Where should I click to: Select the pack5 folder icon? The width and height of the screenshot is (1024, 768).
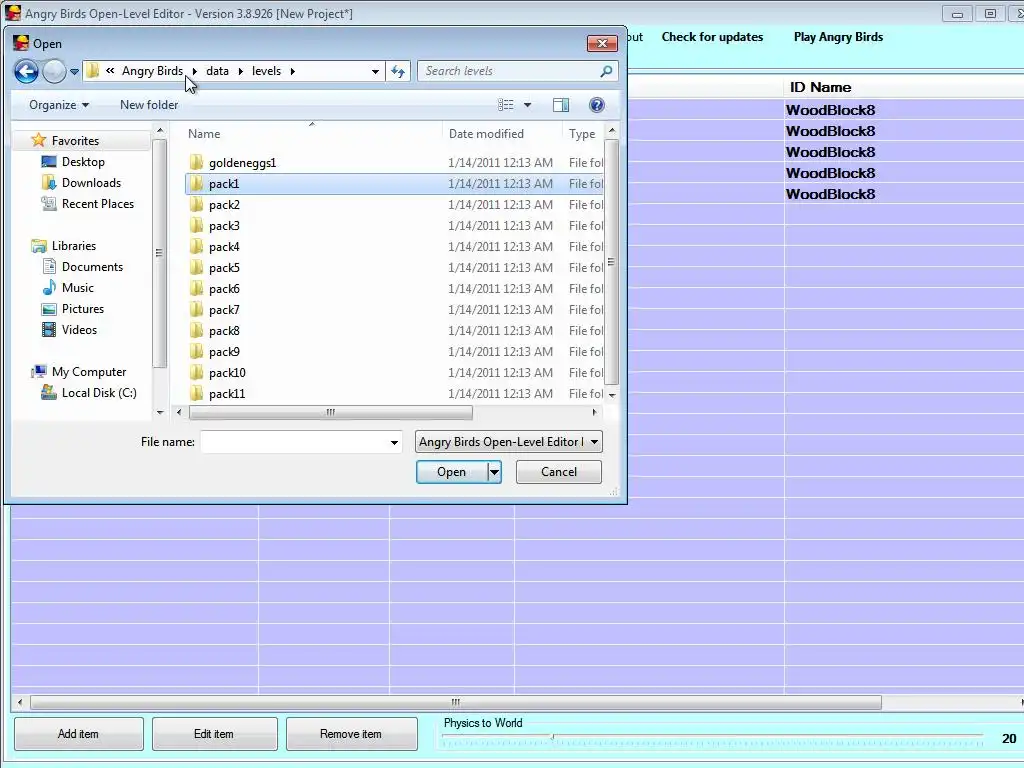click(196, 267)
